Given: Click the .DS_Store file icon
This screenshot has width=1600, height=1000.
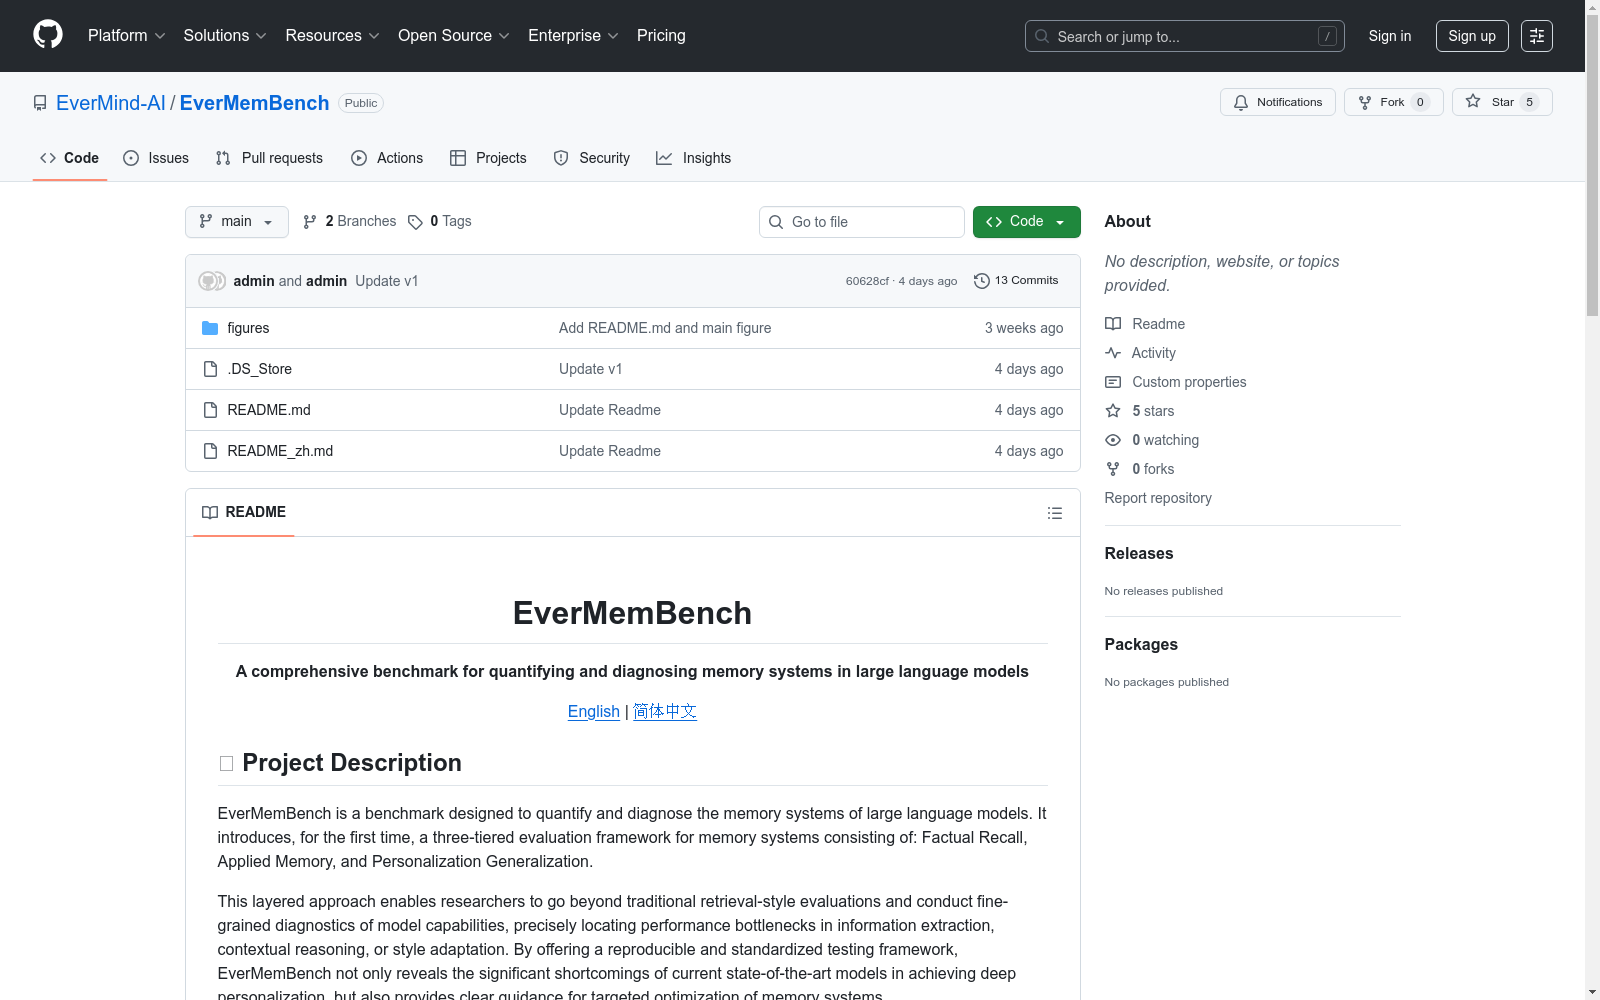Looking at the screenshot, I should (x=210, y=369).
